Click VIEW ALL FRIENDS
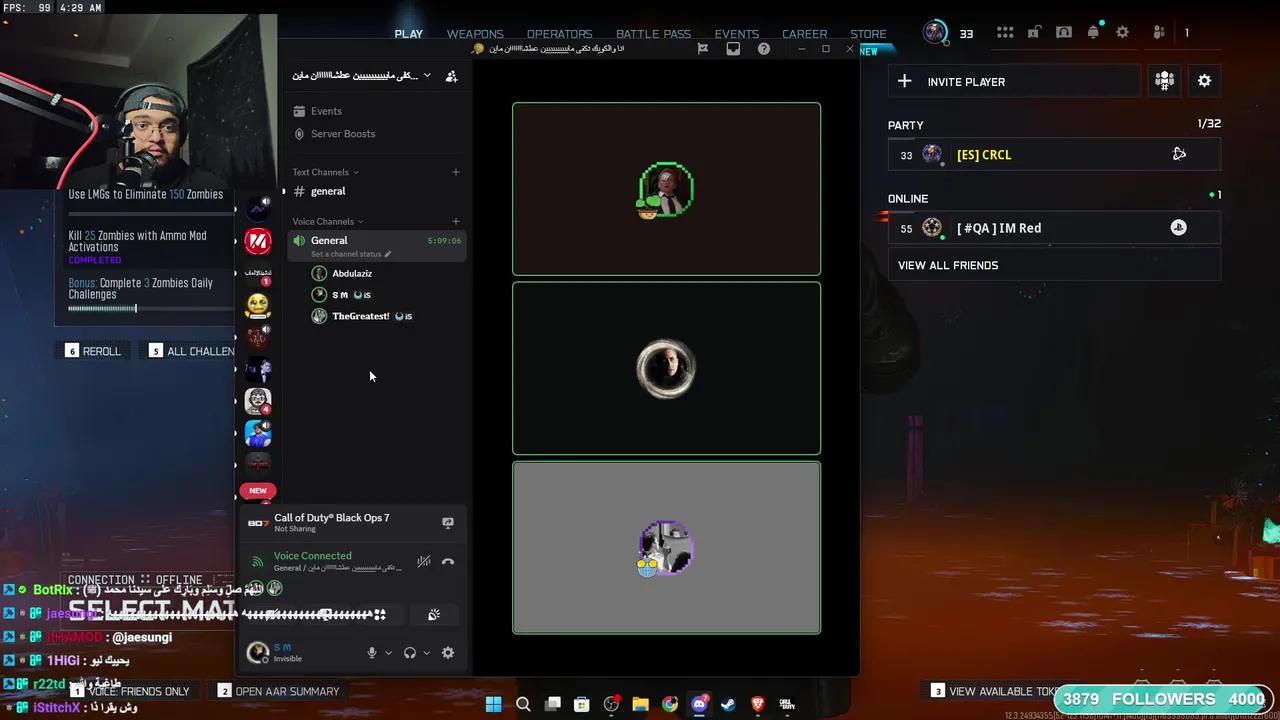1280x720 pixels. pyautogui.click(x=1054, y=265)
